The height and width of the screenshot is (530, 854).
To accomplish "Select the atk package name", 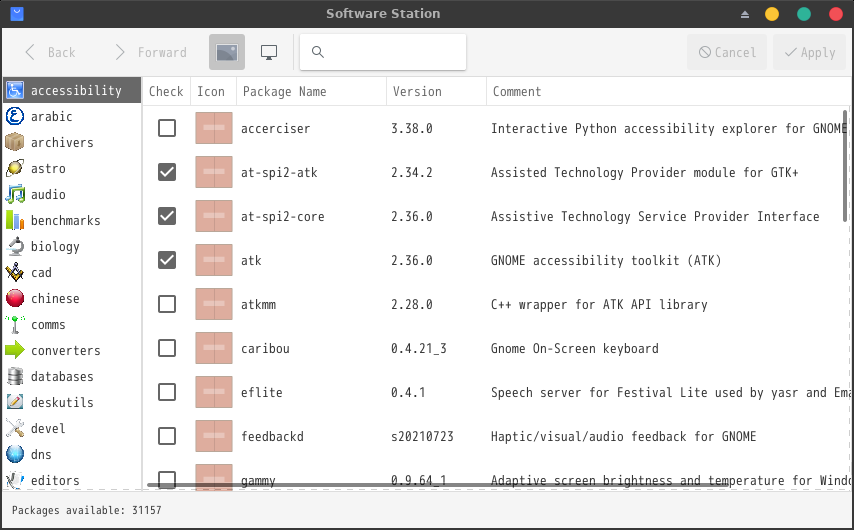I will tap(251, 260).
